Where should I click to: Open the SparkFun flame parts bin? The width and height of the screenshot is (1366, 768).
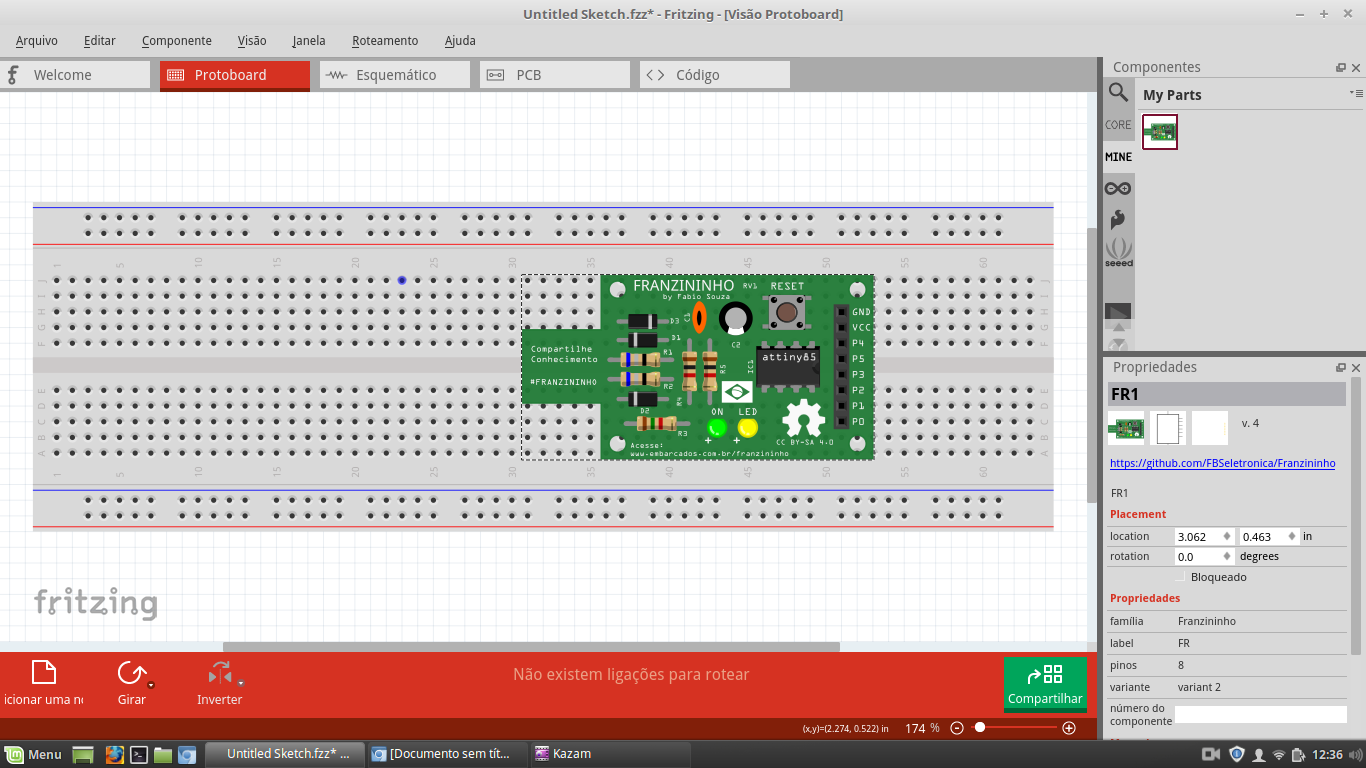point(1118,219)
